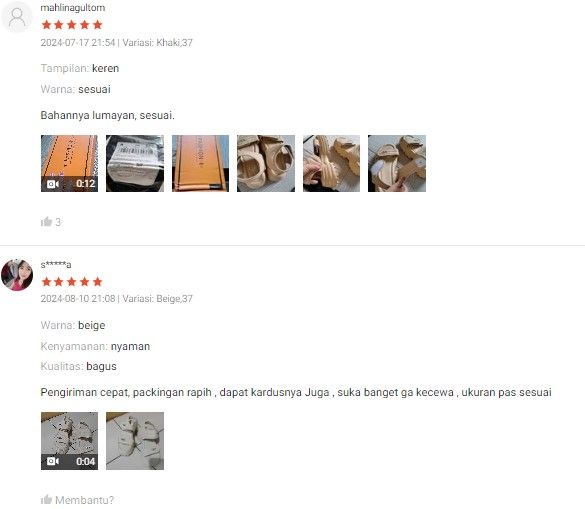Click the like count 3
The image size is (585, 509).
pos(58,222)
